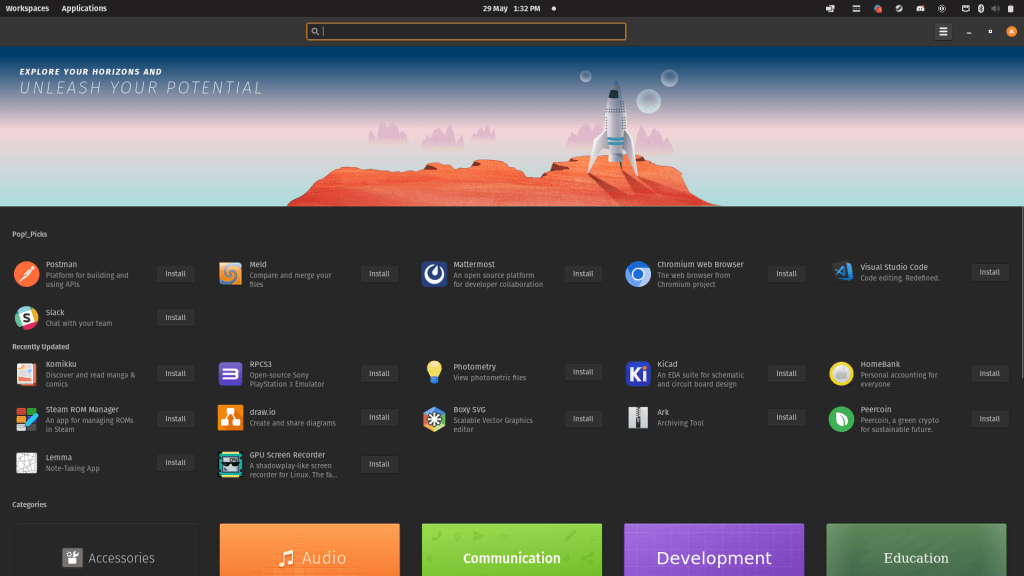
Task: Install GPU Screen Recorder
Action: point(379,464)
